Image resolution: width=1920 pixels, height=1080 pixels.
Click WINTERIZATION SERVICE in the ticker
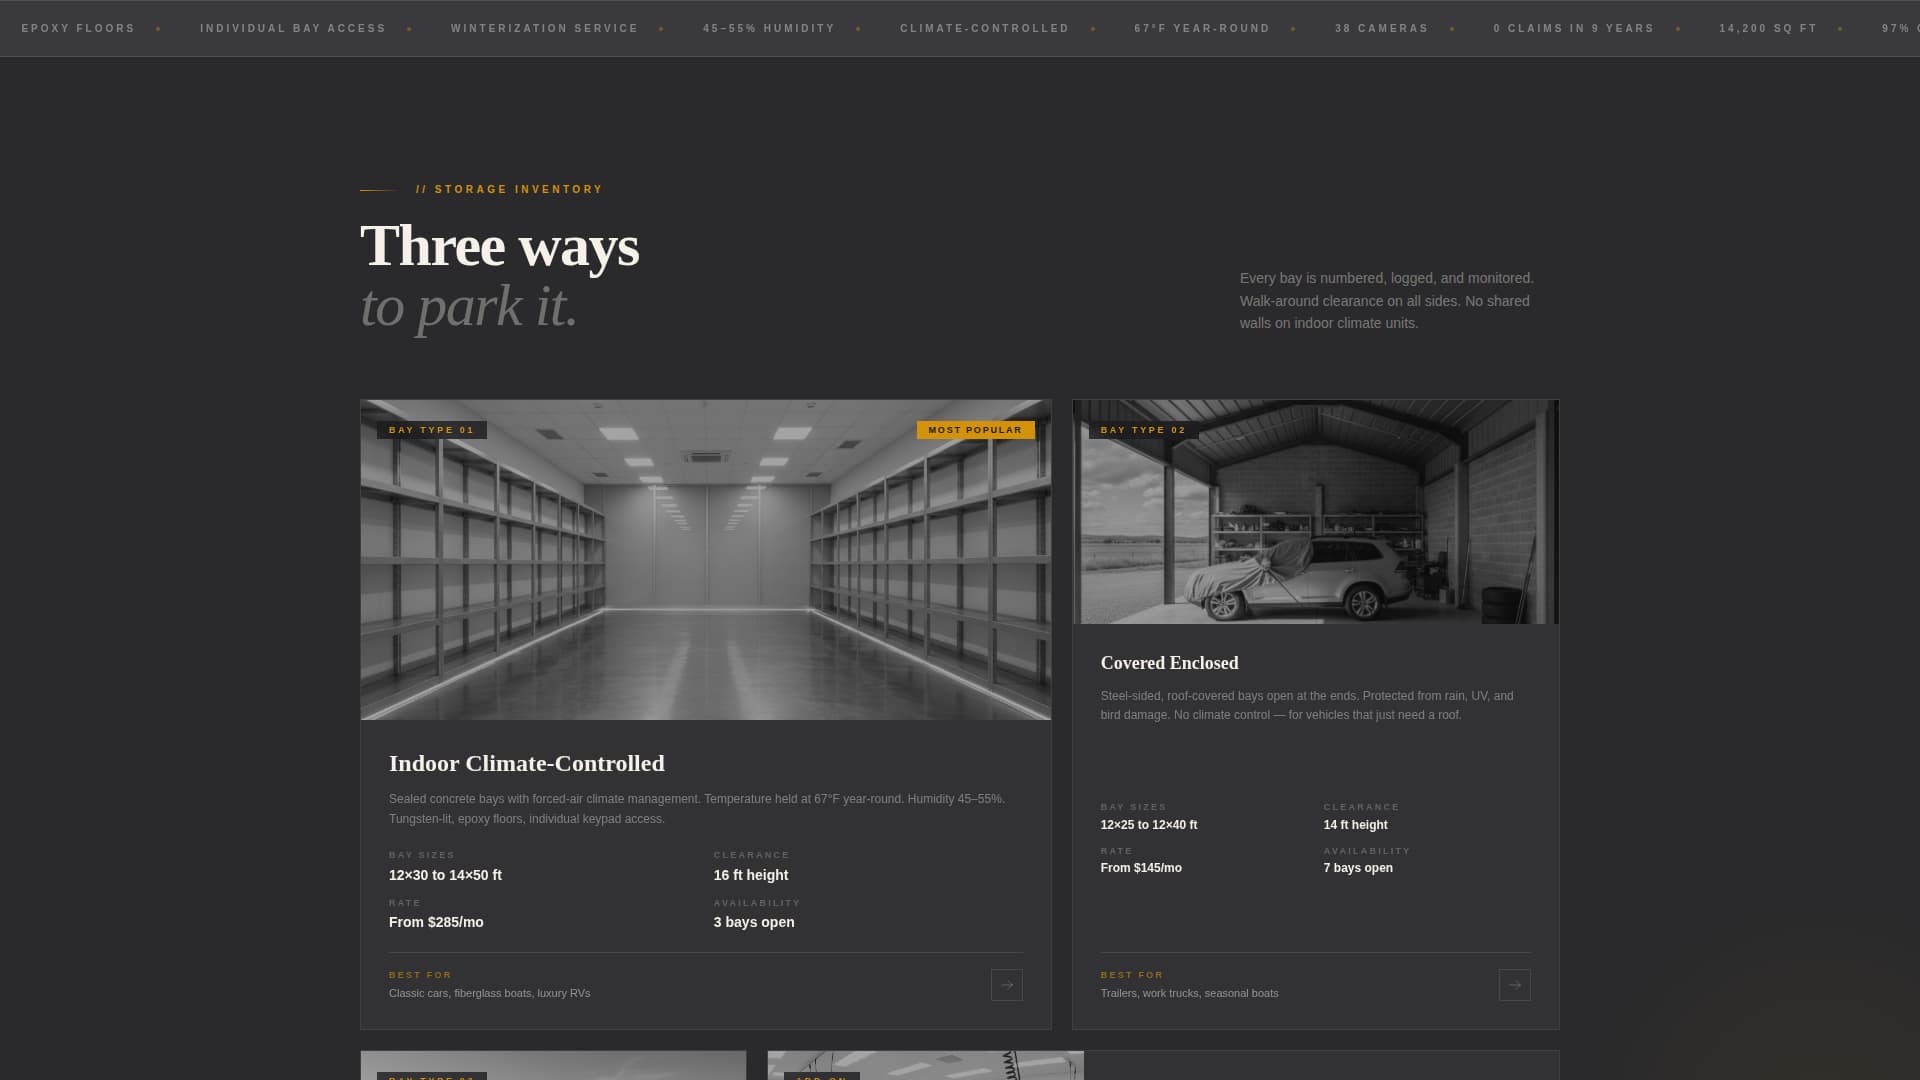click(545, 28)
